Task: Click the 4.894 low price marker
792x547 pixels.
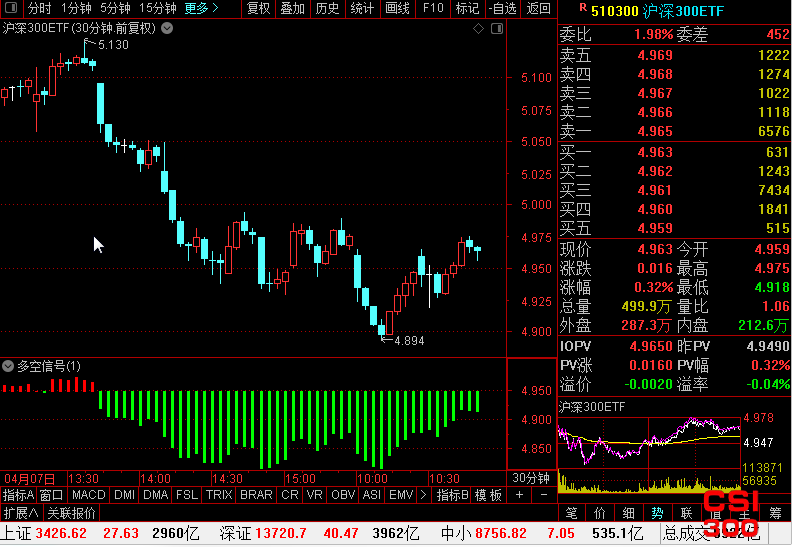Action: (409, 341)
